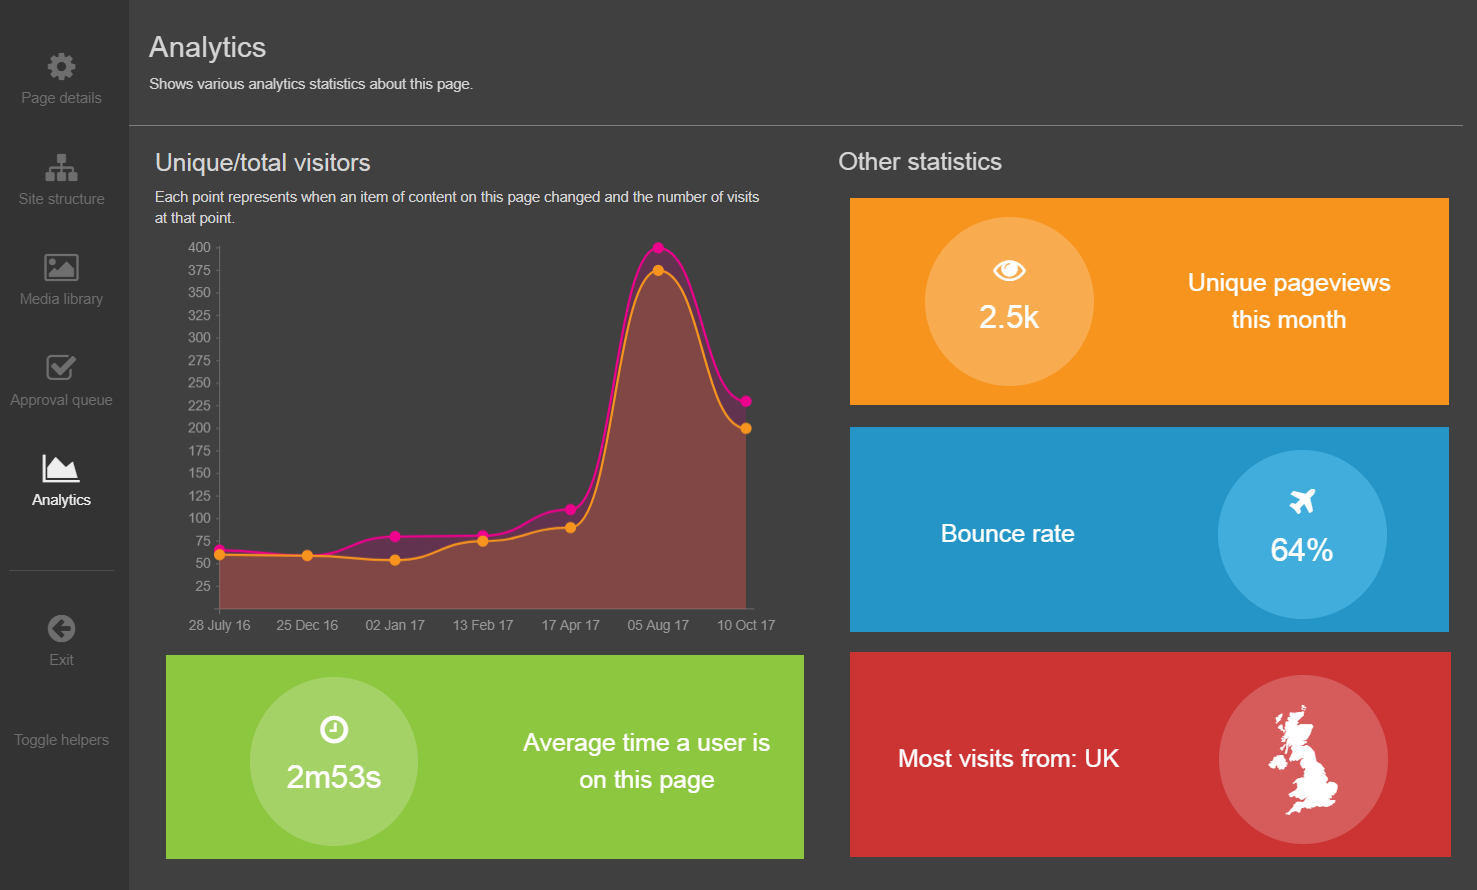1477x890 pixels.
Task: Click the airplane icon above 64%
Action: pyautogui.click(x=1302, y=501)
